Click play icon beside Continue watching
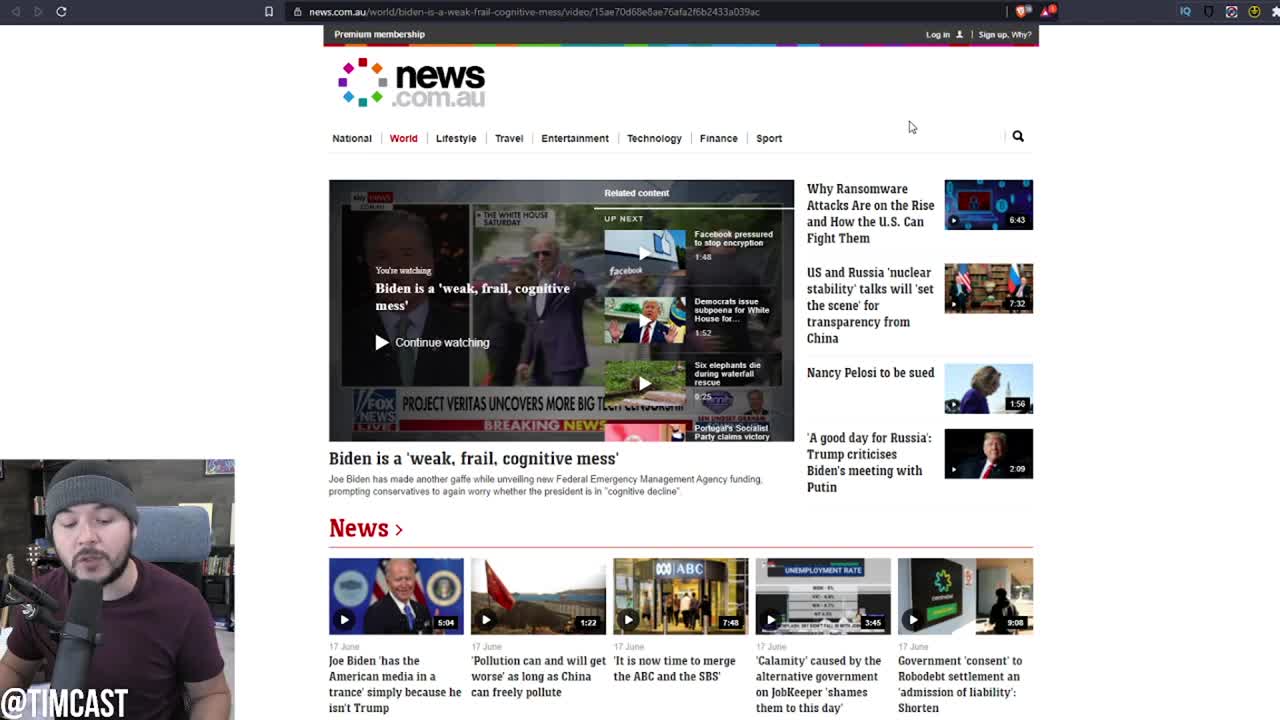The height and width of the screenshot is (720, 1280). (x=382, y=342)
